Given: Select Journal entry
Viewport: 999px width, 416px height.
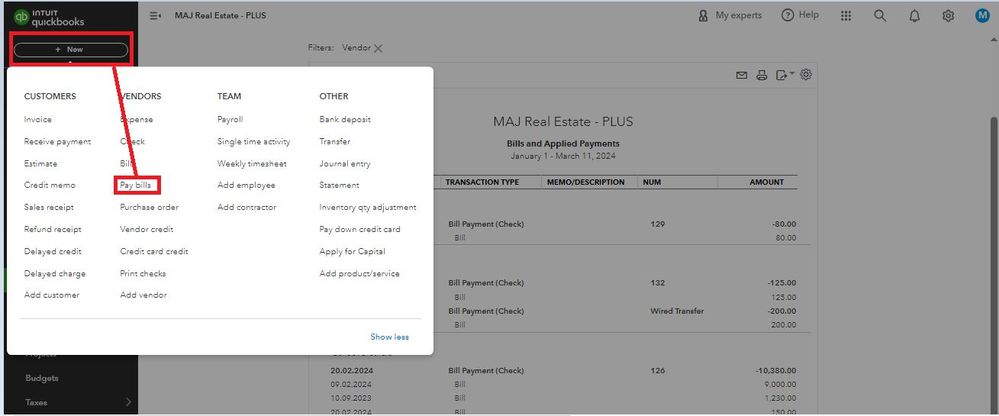Looking at the screenshot, I should coord(345,164).
